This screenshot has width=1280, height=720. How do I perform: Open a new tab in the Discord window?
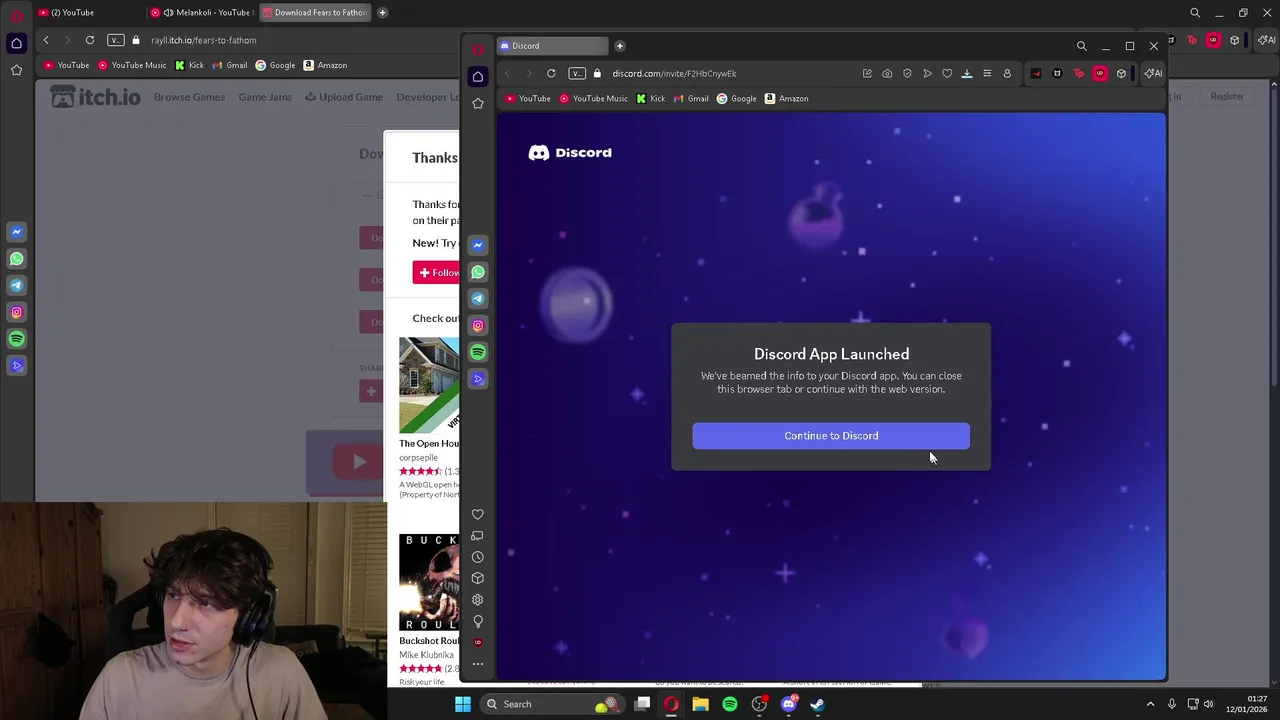(x=619, y=46)
